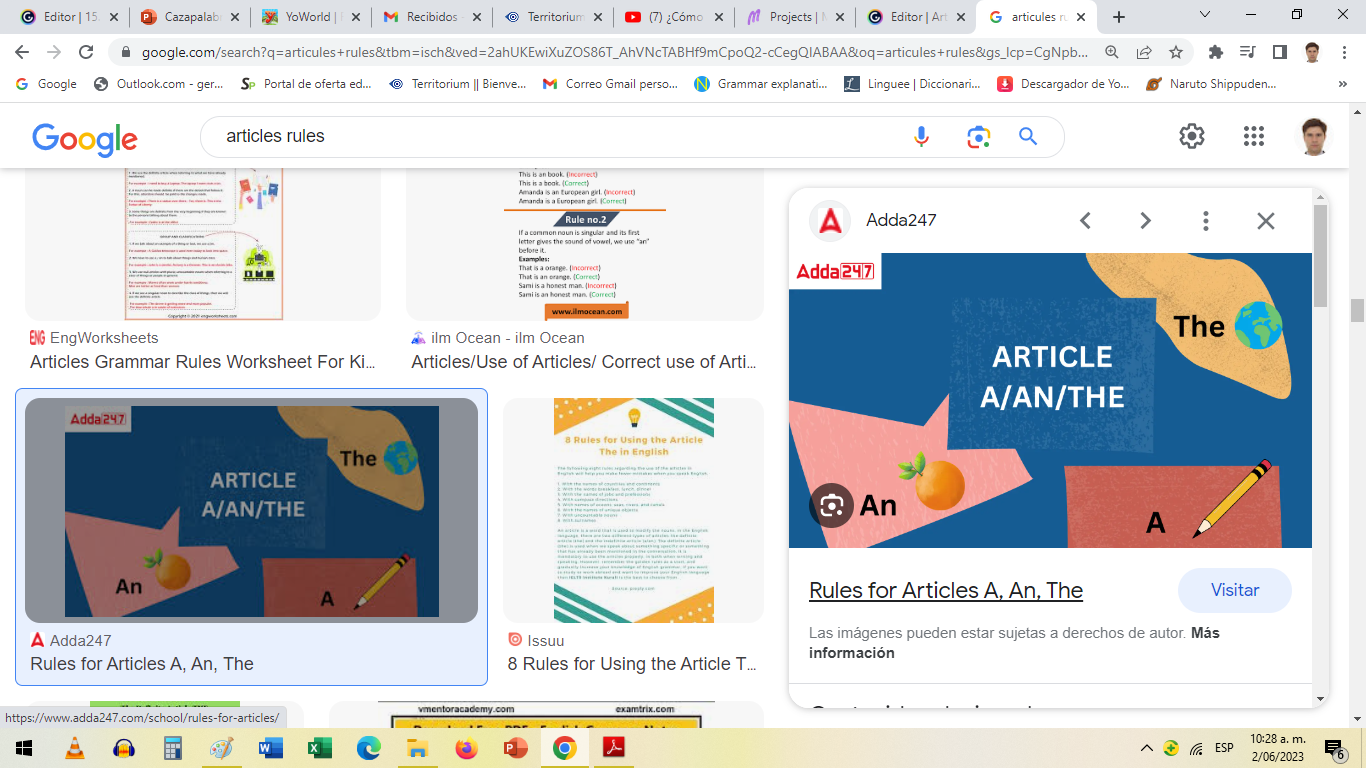Click the Visitar button
This screenshot has width=1366, height=768.
1234,590
